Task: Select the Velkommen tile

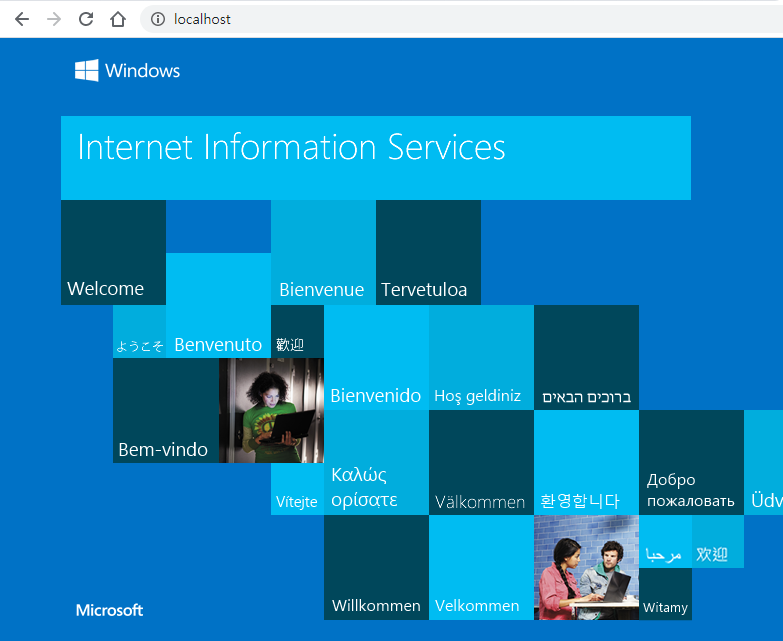Action: point(481,568)
